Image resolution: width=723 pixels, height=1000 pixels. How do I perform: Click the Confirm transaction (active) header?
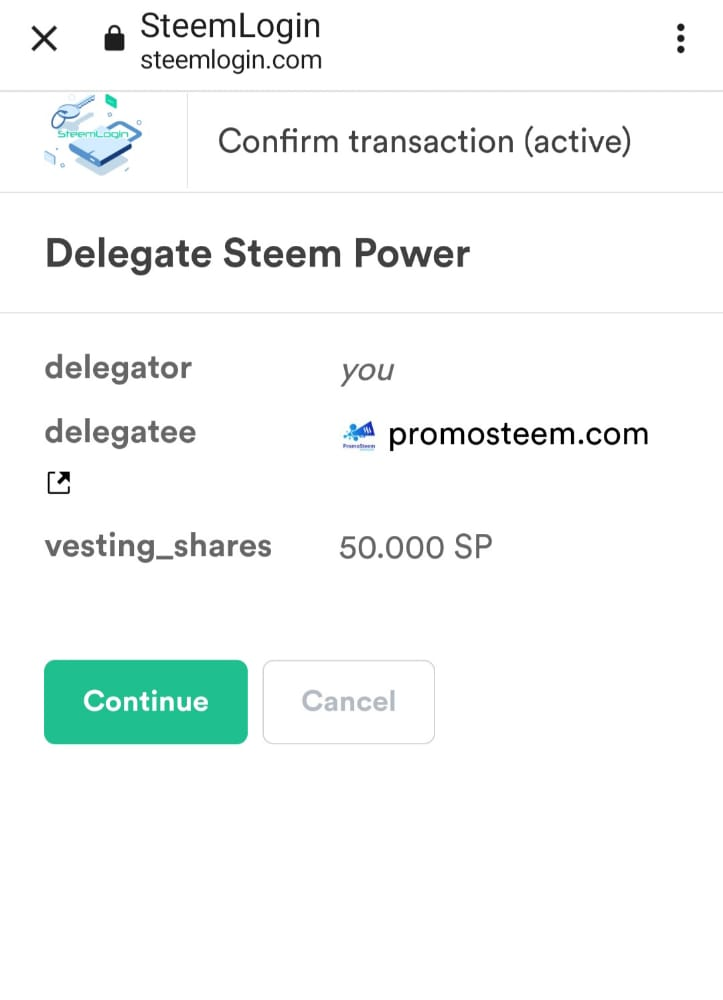coord(424,141)
